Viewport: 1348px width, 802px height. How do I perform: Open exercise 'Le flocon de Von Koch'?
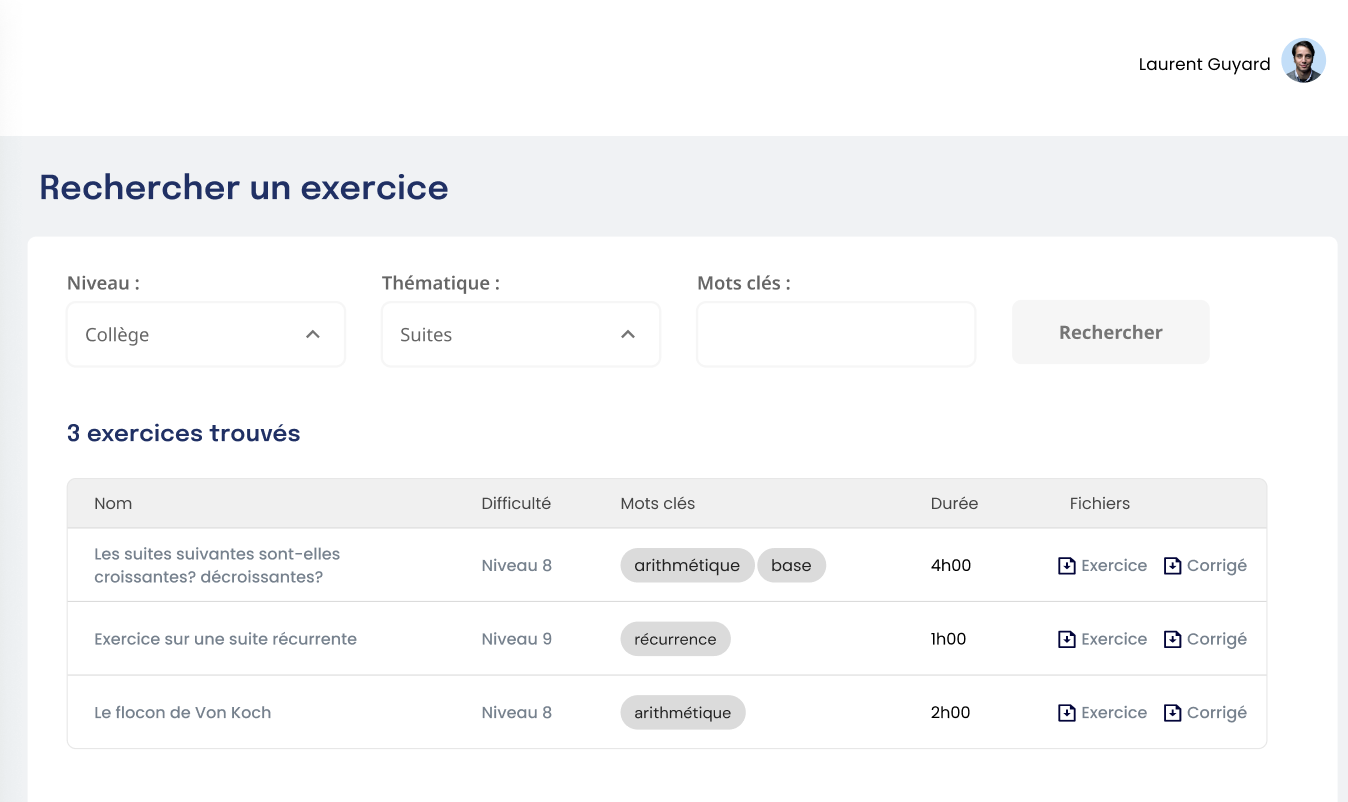pos(182,713)
